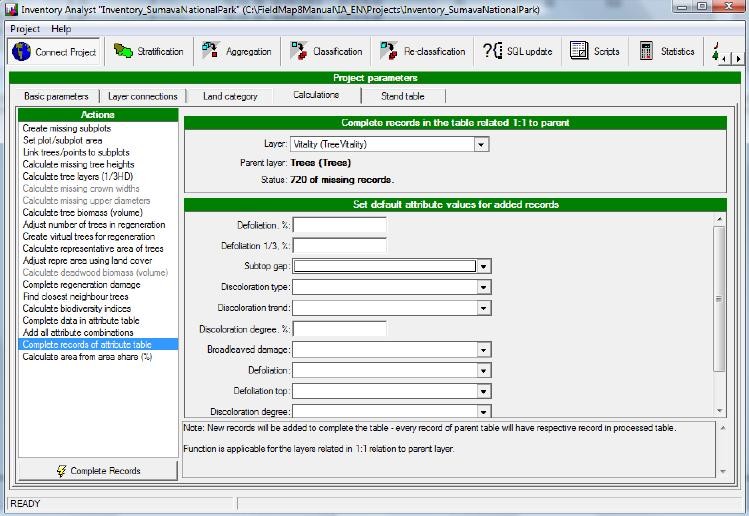Viewport: 749px width, 516px height.
Task: Open the Project menu
Action: coord(25,29)
